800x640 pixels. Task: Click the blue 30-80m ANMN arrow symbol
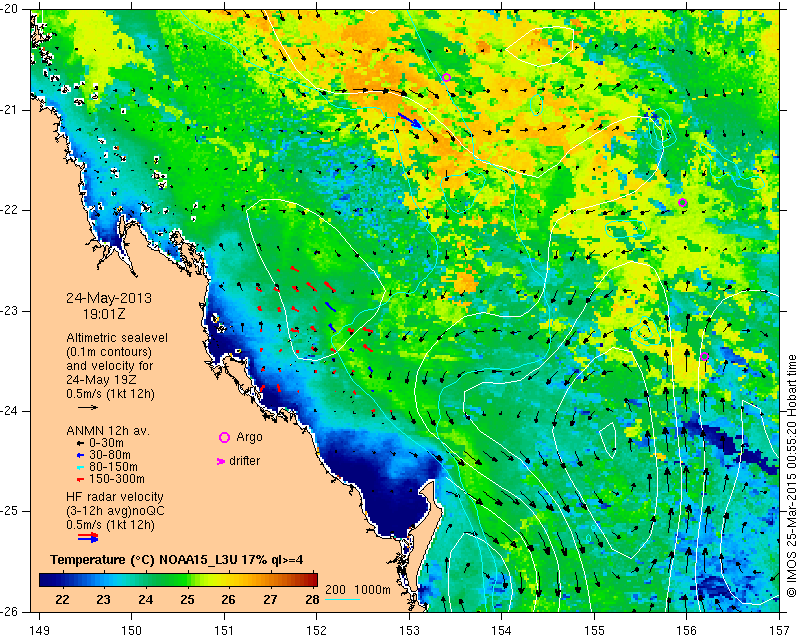80,455
